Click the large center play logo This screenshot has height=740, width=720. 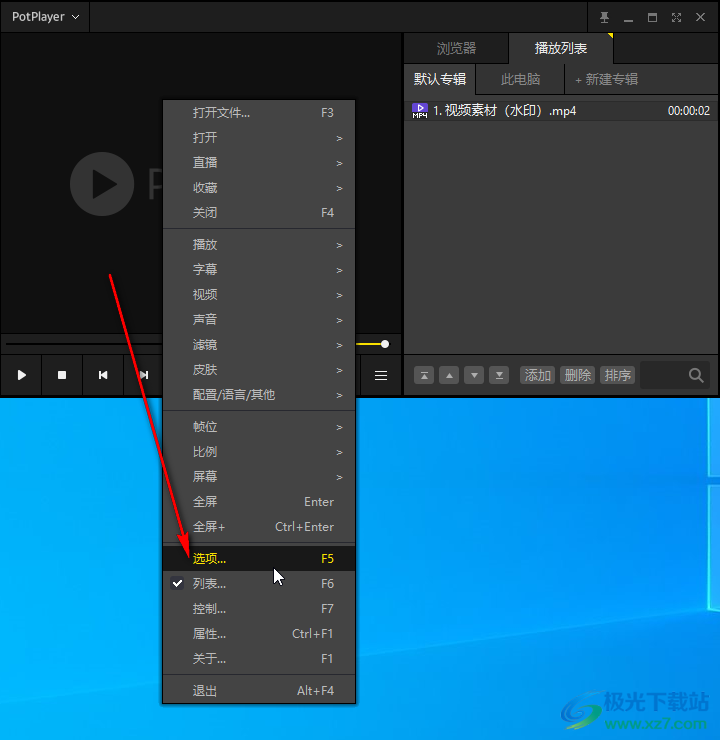pyautogui.click(x=102, y=184)
